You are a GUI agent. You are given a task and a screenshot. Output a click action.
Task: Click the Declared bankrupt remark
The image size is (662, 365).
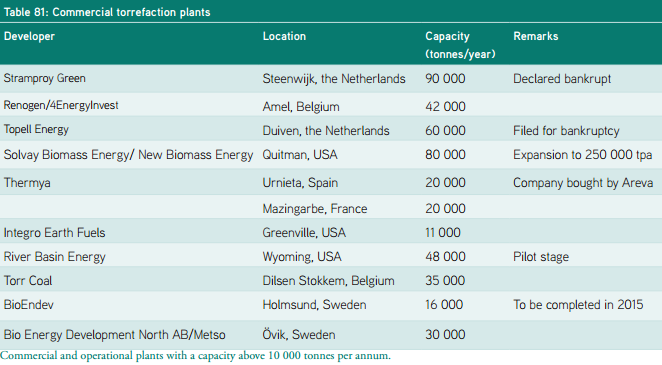click(x=562, y=78)
